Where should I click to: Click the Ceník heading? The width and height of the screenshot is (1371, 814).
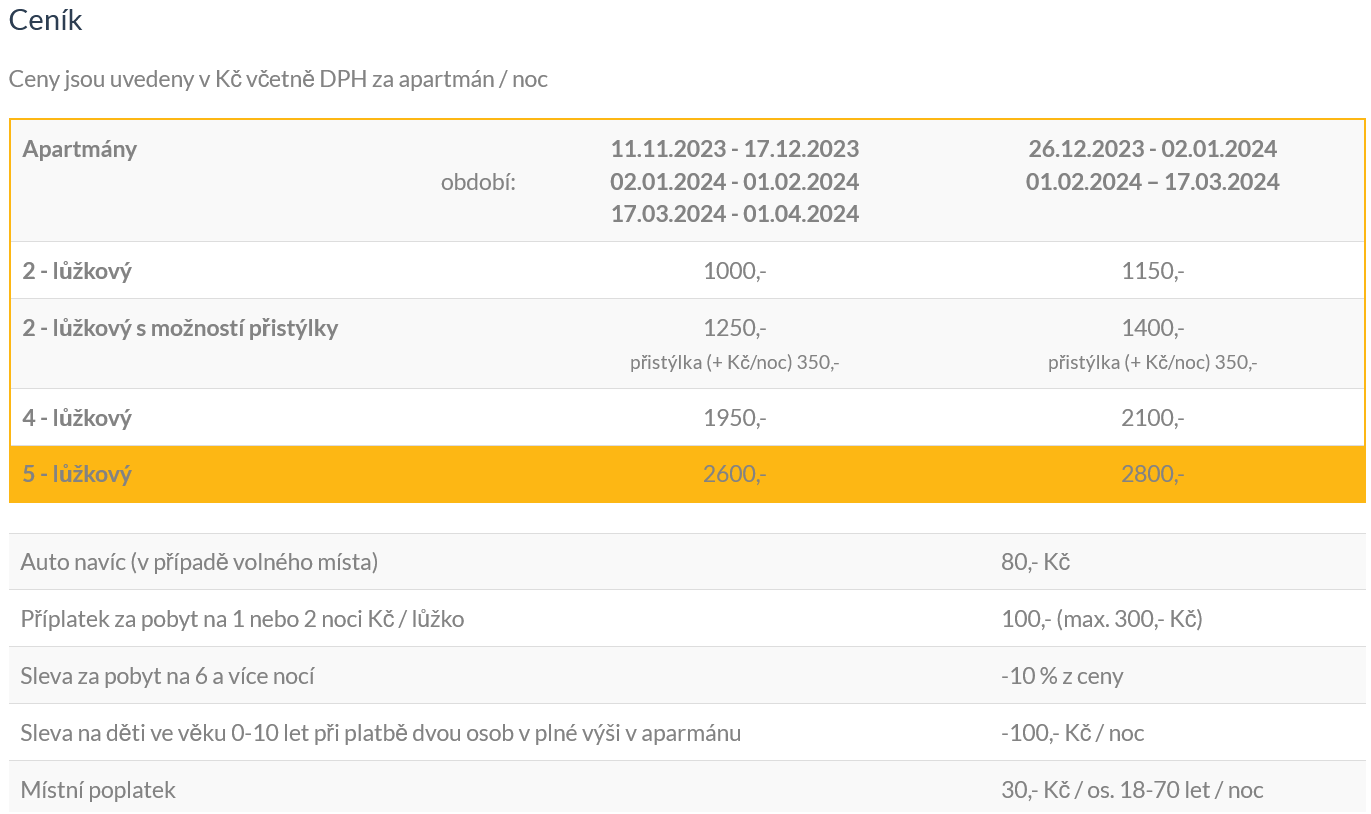coord(46,20)
